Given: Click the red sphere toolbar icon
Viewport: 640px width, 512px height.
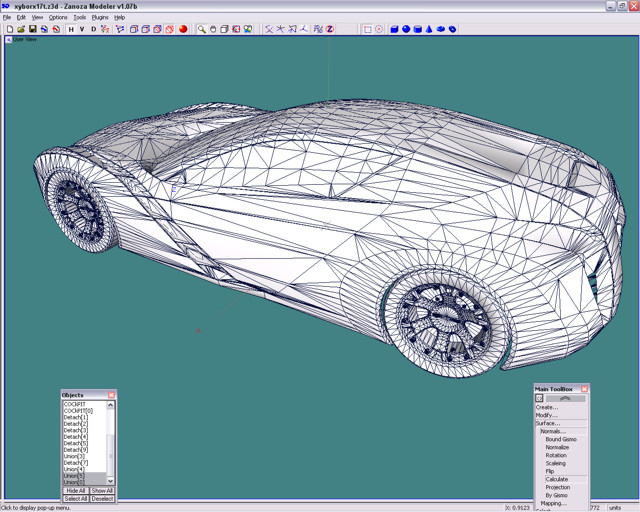Looking at the screenshot, I should [183, 29].
